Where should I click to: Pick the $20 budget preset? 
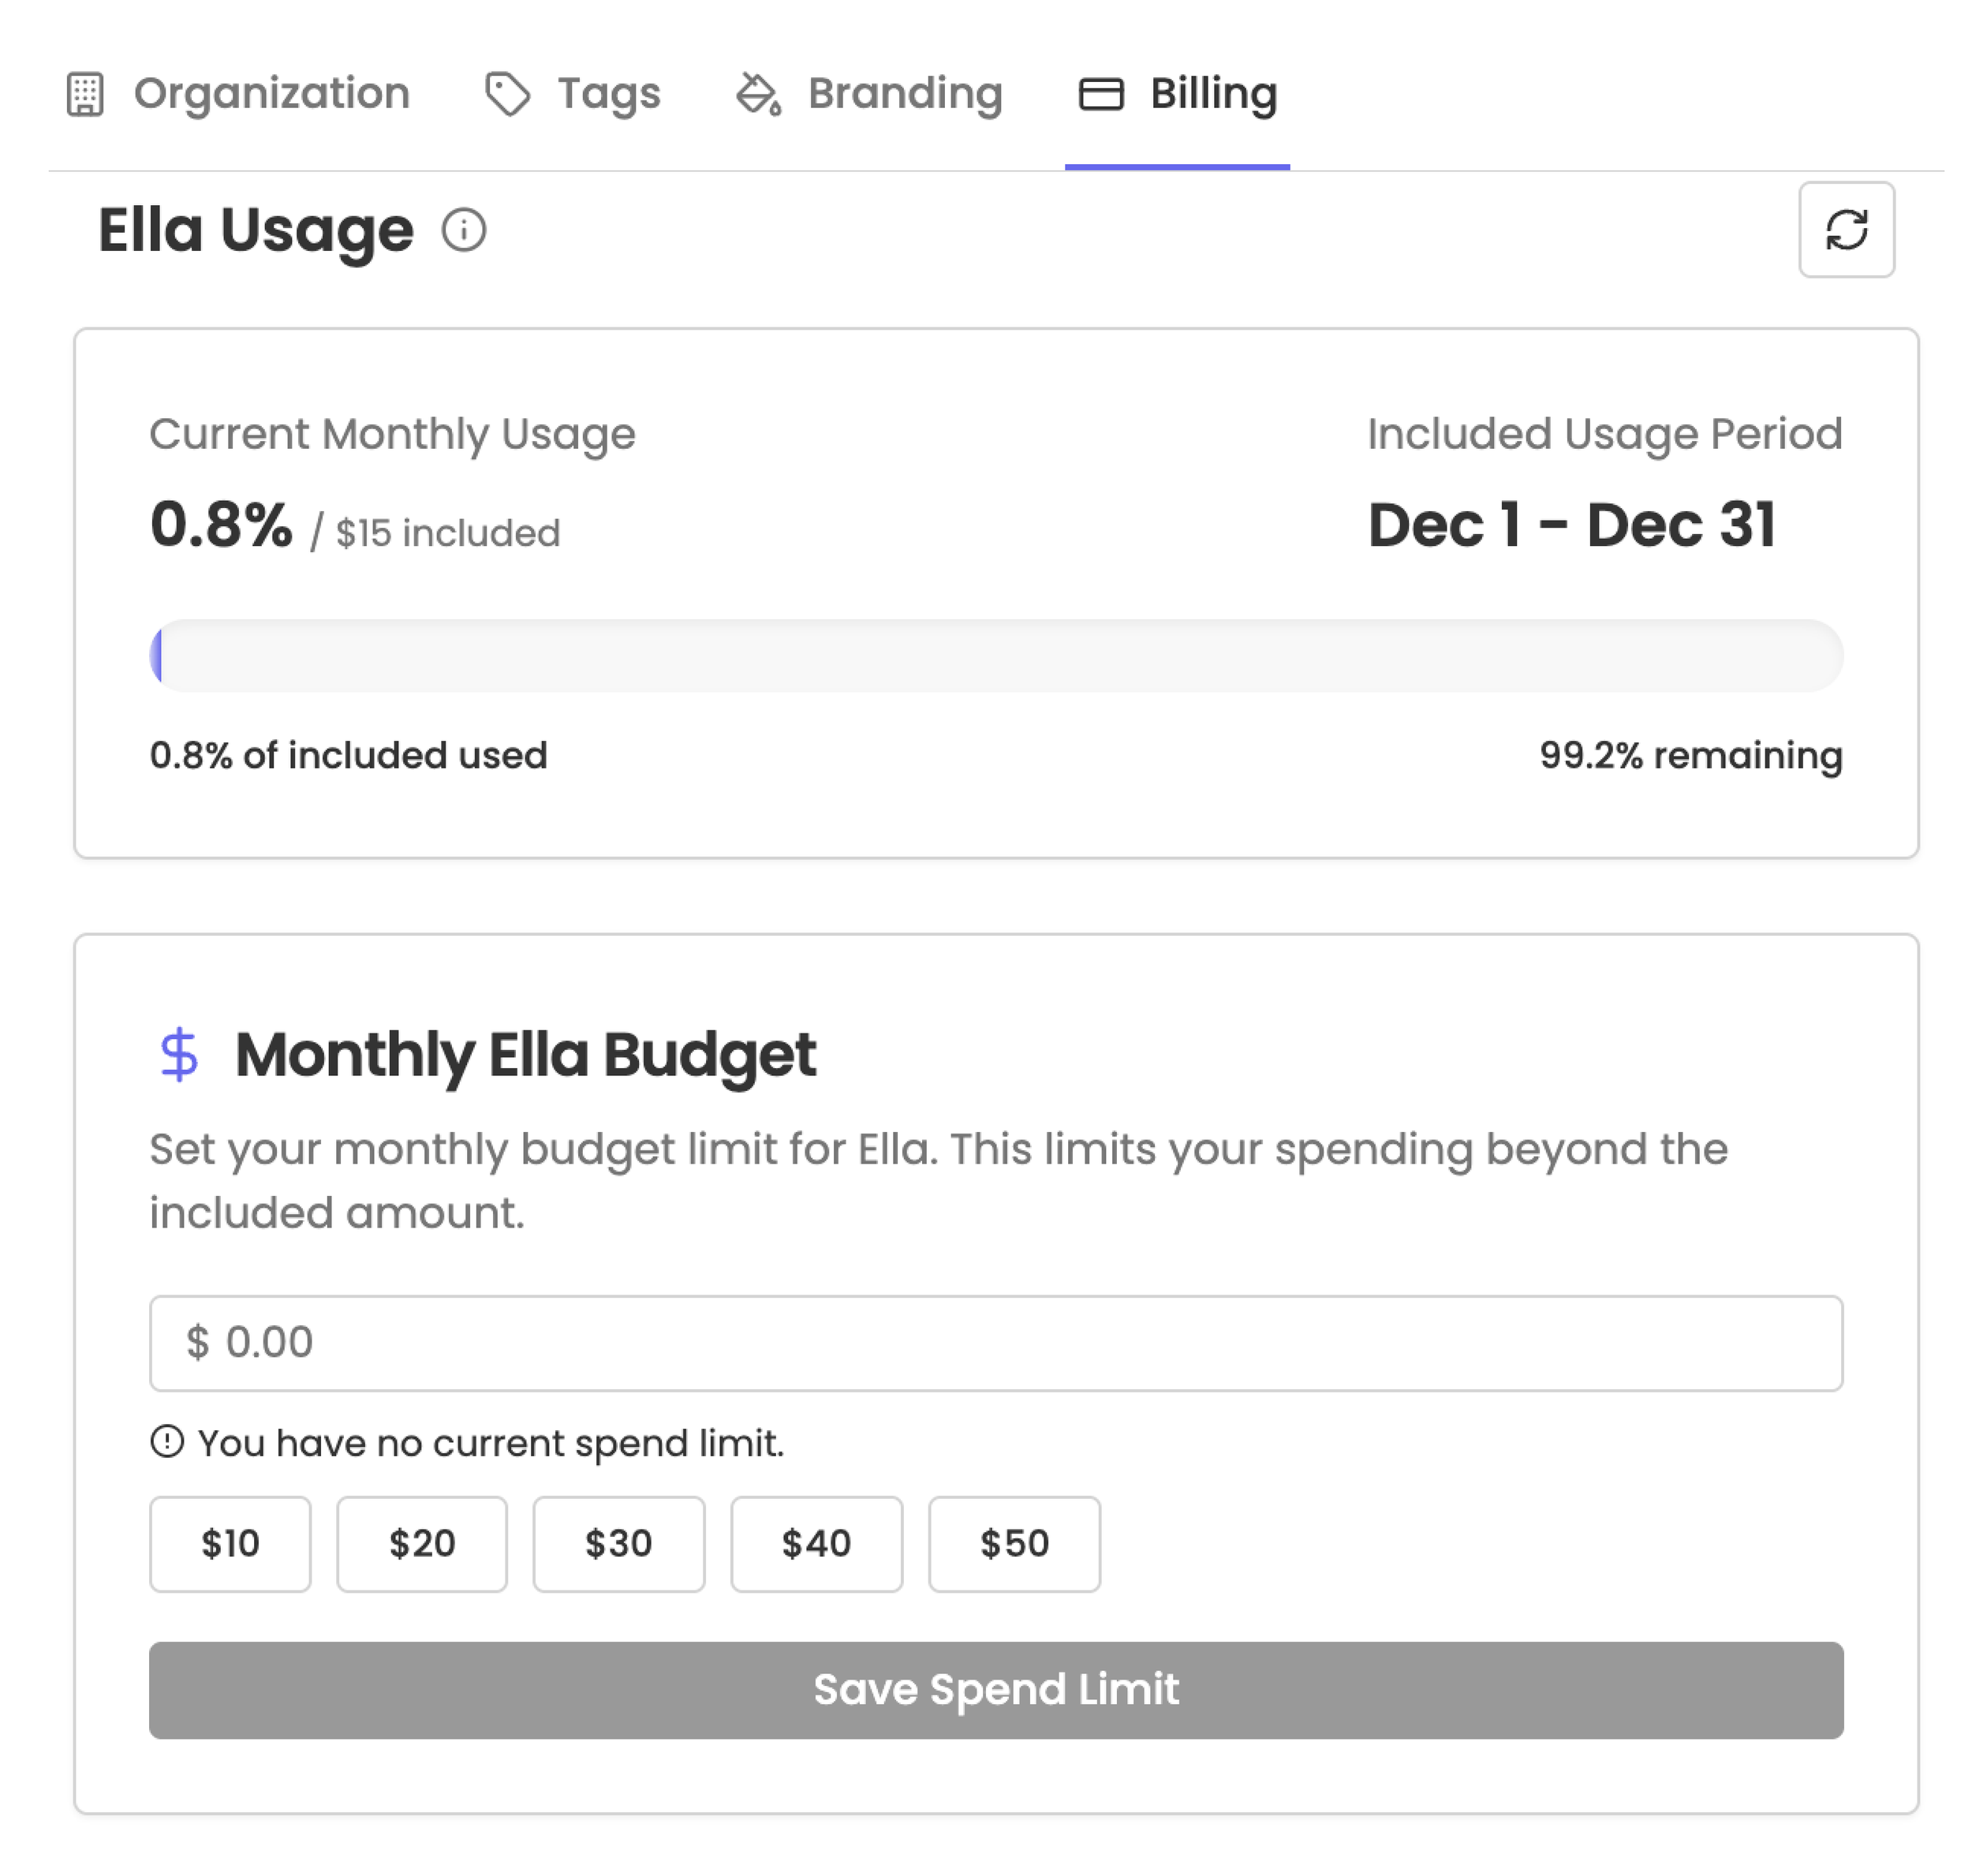tap(421, 1543)
